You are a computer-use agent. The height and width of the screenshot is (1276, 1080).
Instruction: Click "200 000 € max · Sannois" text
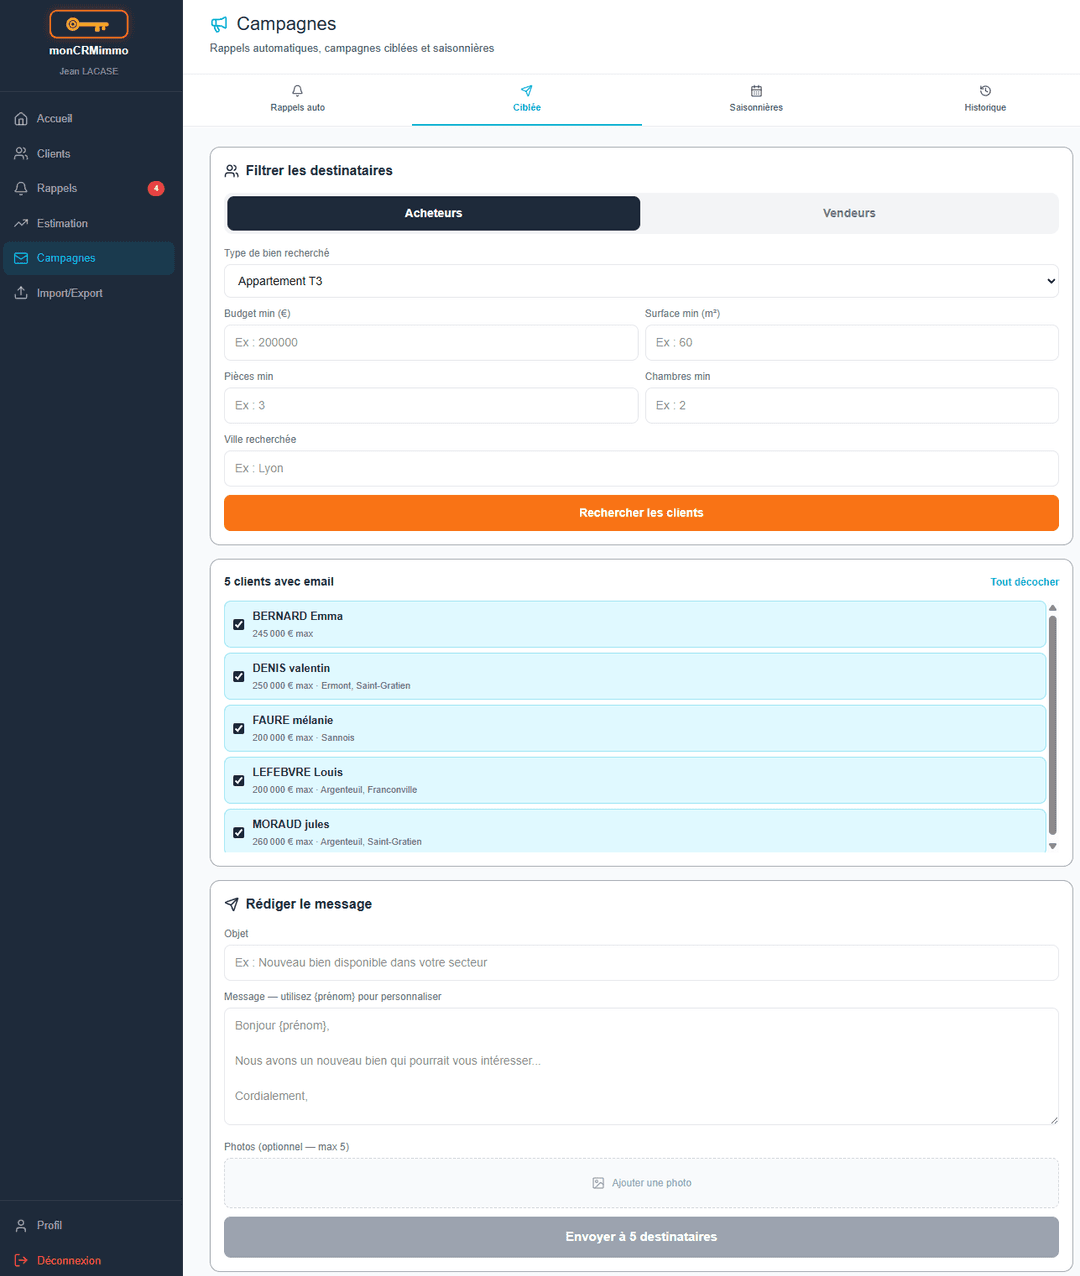(303, 738)
